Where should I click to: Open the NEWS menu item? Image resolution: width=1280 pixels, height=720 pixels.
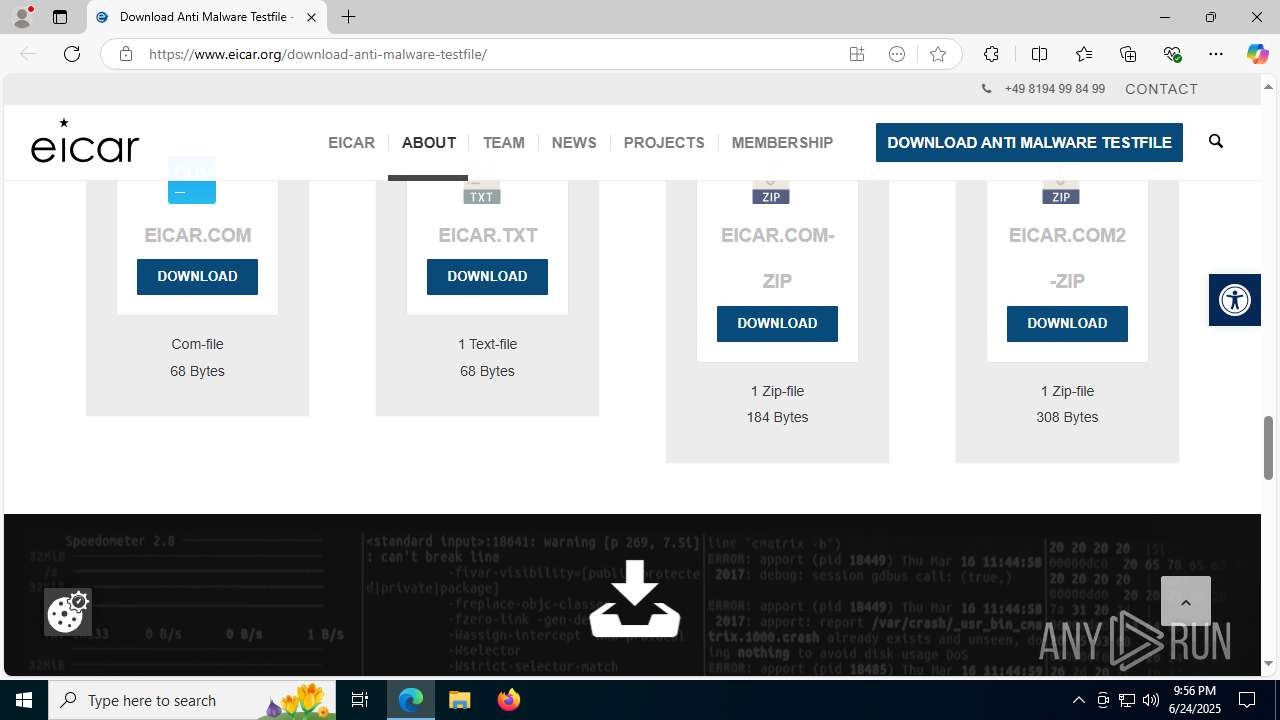click(x=574, y=143)
